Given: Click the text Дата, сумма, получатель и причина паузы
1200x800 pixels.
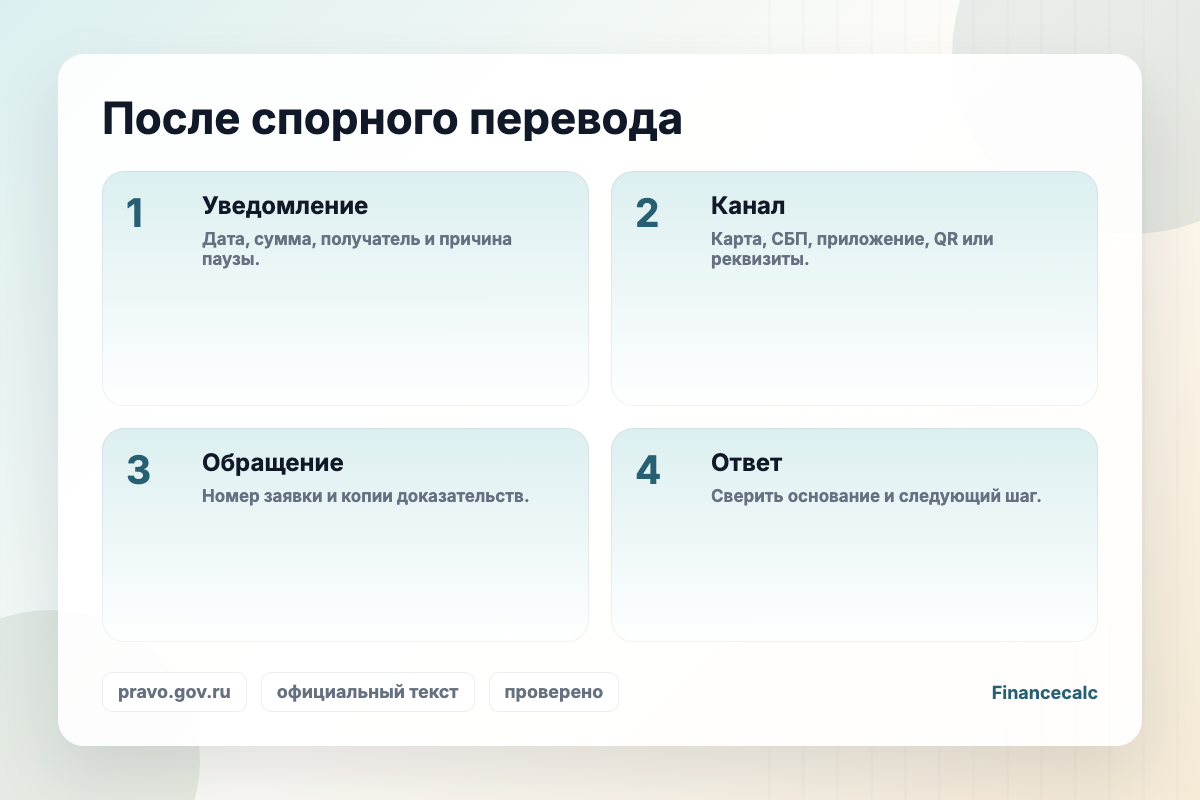Looking at the screenshot, I should click(357, 250).
